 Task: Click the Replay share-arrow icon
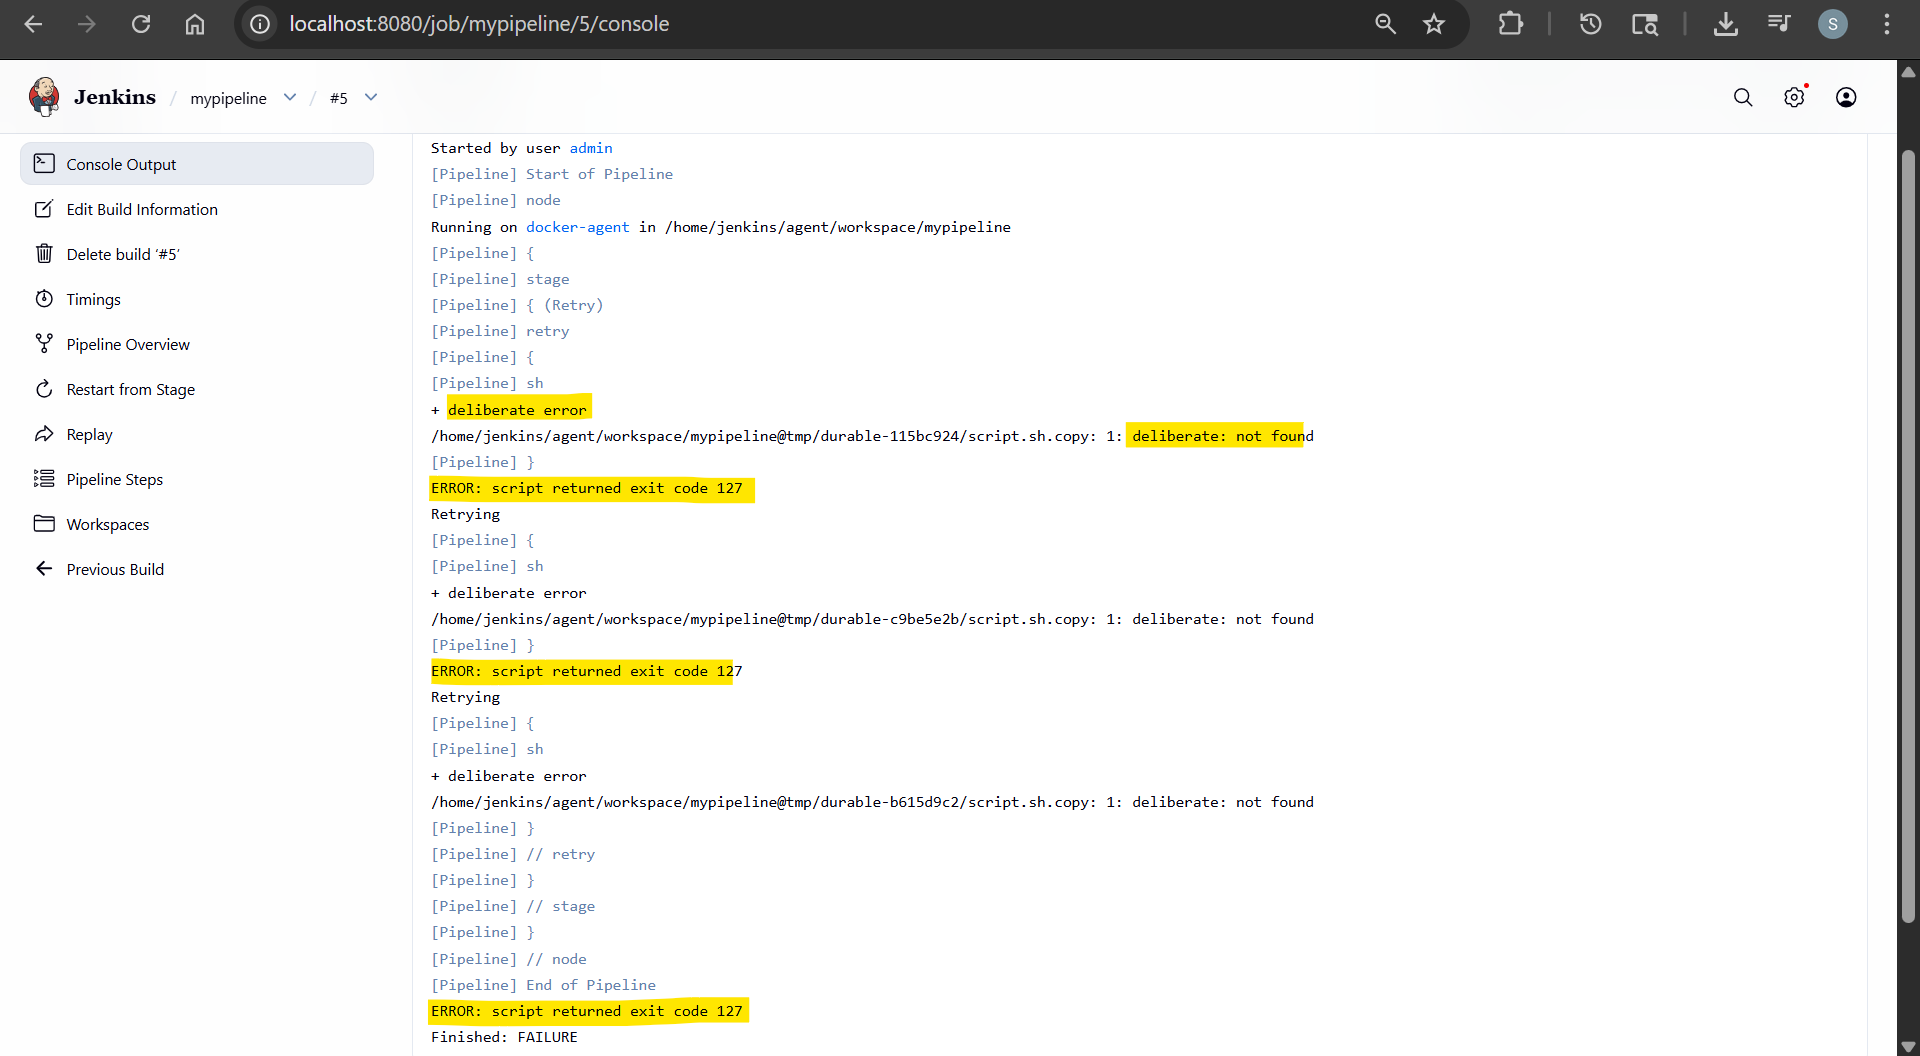pos(44,434)
